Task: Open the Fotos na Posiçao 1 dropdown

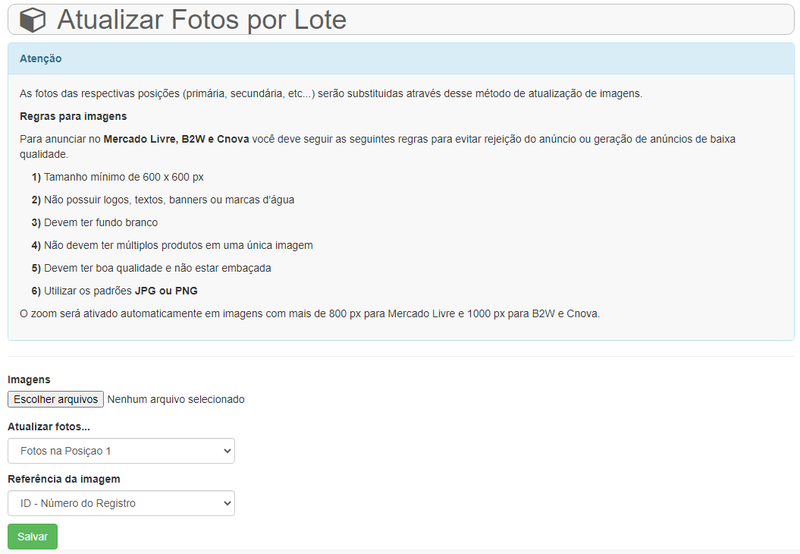Action: (x=121, y=451)
